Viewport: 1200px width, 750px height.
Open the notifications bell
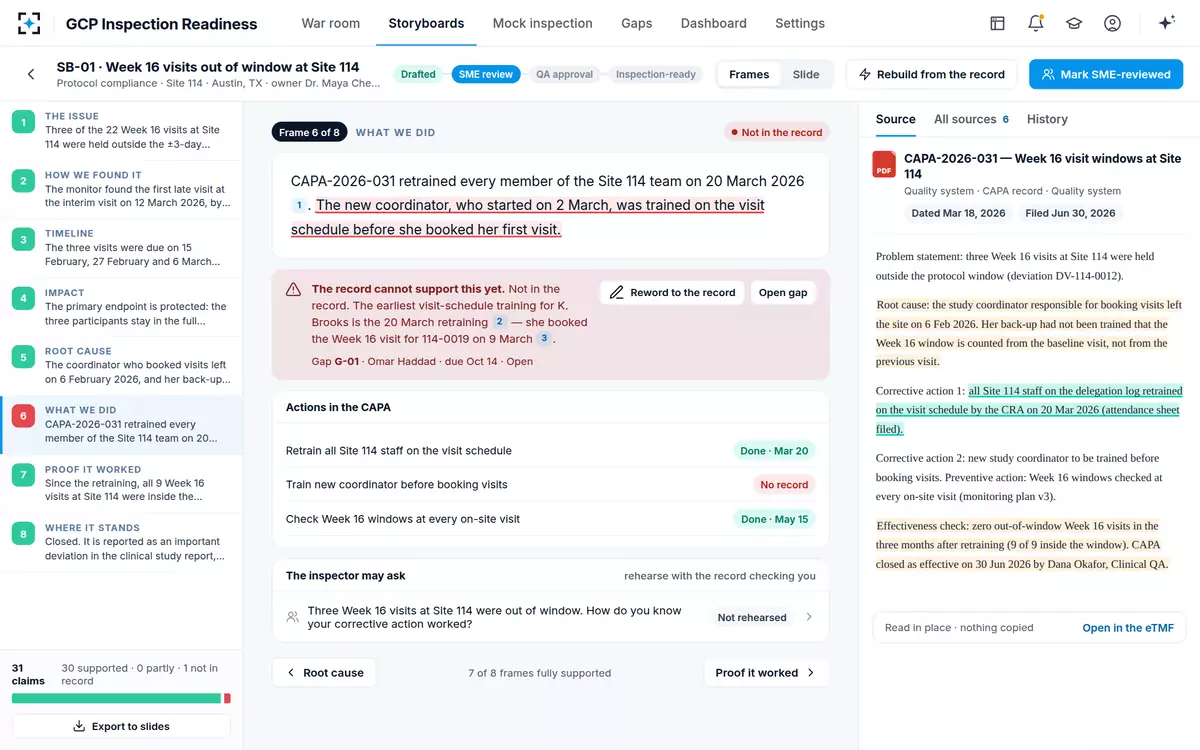[1036, 23]
